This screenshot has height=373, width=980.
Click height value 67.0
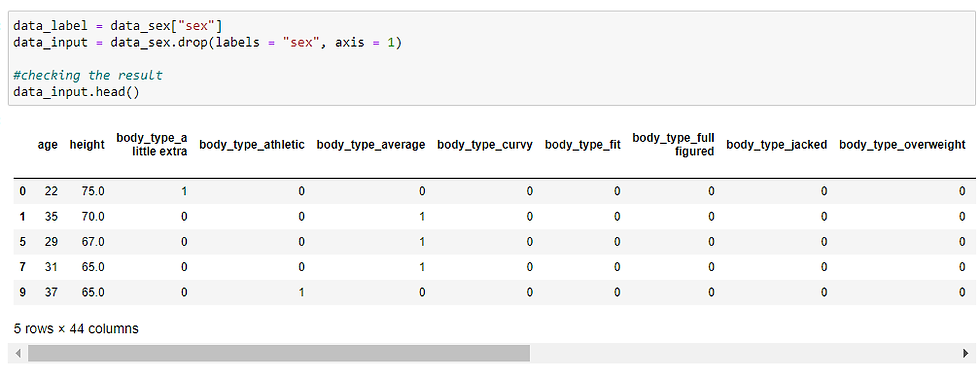click(x=92, y=242)
